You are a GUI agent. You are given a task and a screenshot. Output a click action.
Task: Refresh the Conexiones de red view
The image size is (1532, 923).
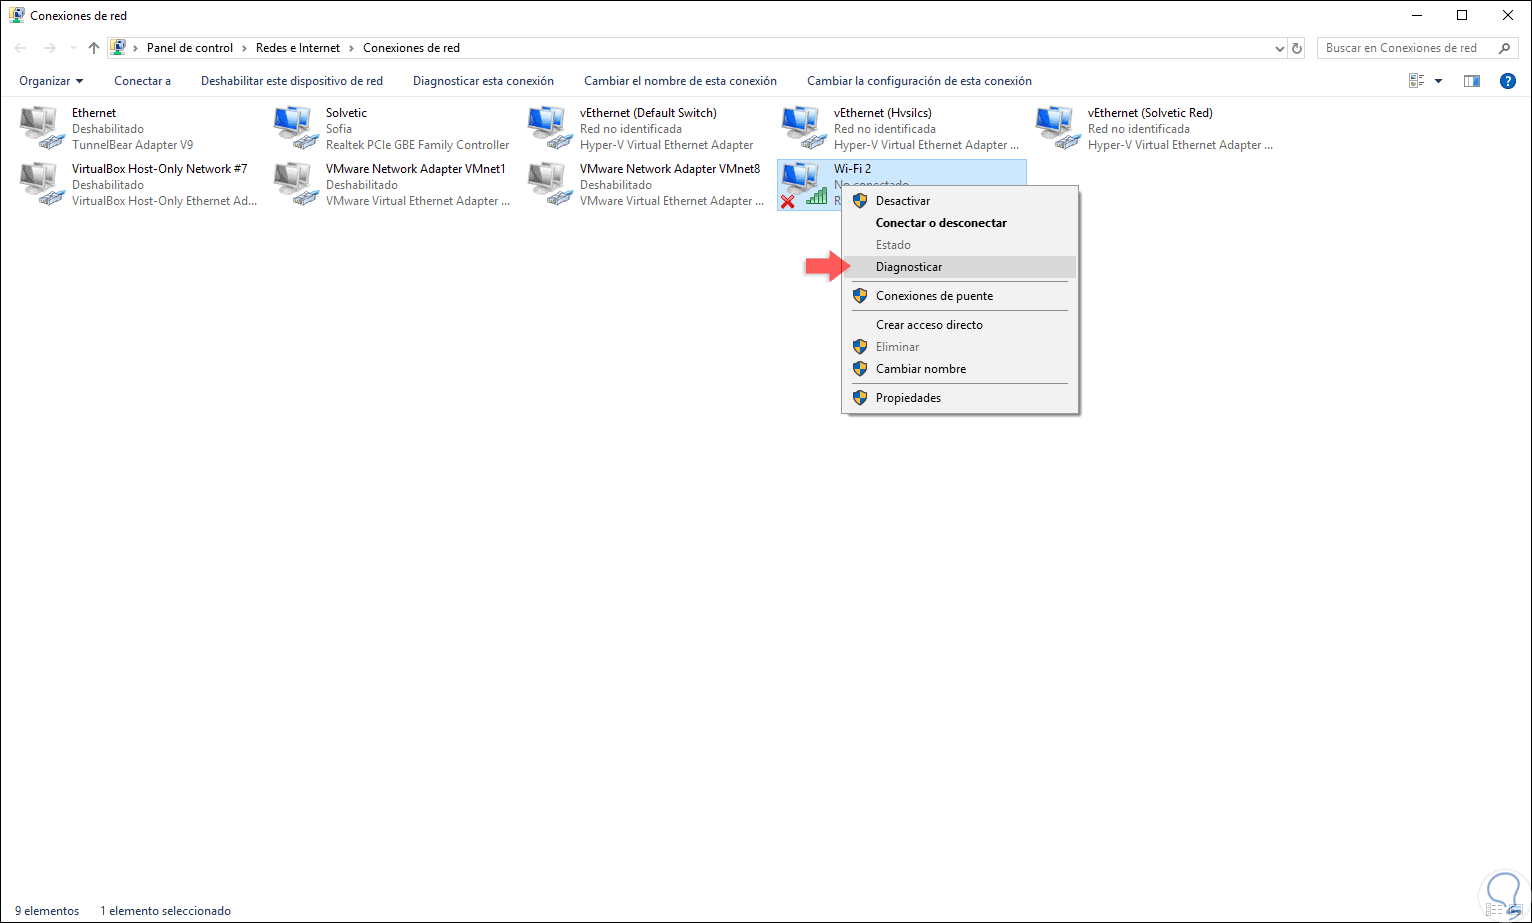click(x=1298, y=48)
